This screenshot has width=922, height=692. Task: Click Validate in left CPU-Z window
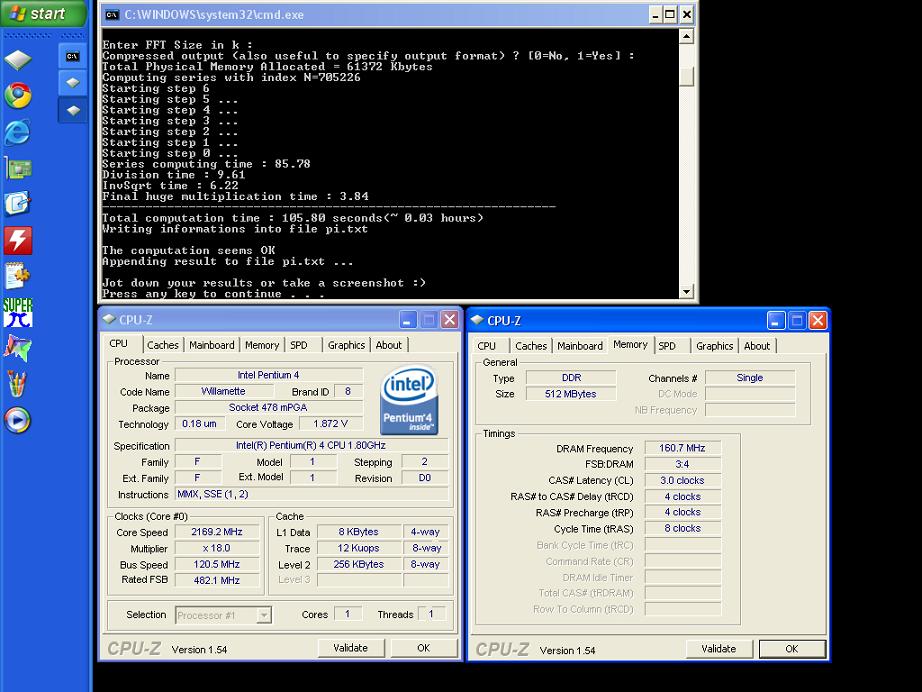pyautogui.click(x=350, y=648)
